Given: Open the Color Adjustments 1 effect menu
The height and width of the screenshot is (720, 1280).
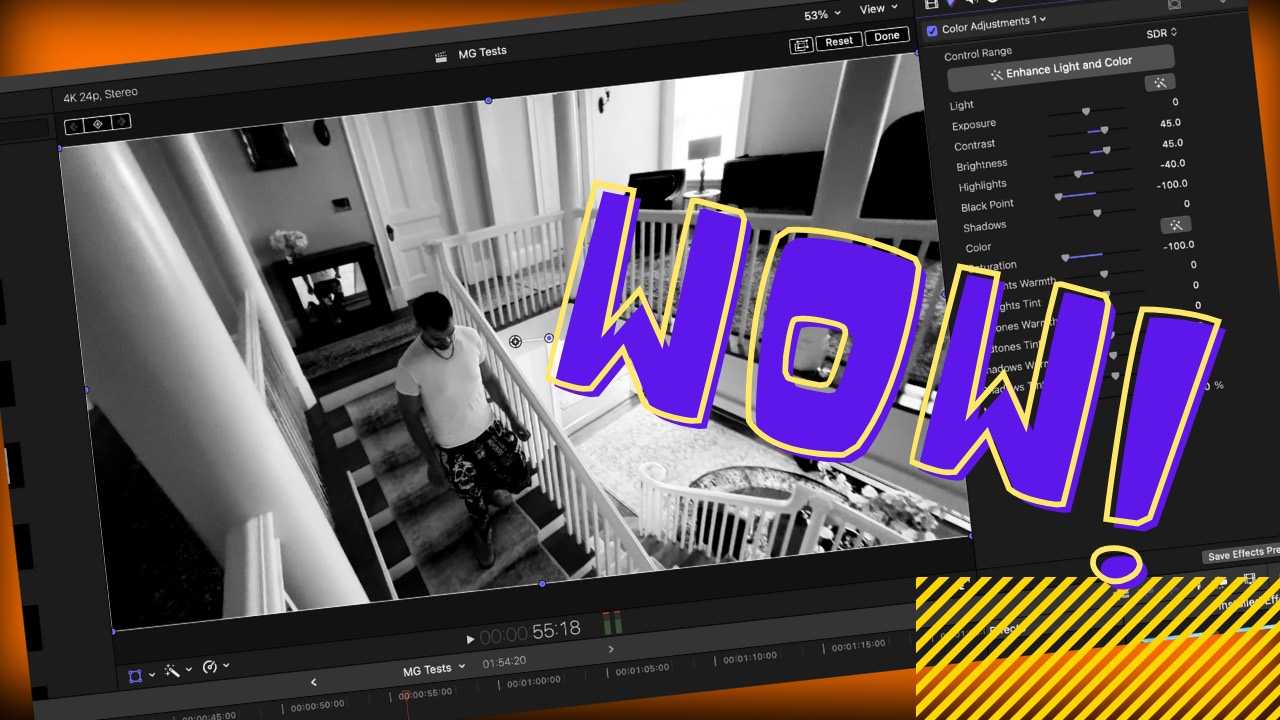Looking at the screenshot, I should click(994, 23).
